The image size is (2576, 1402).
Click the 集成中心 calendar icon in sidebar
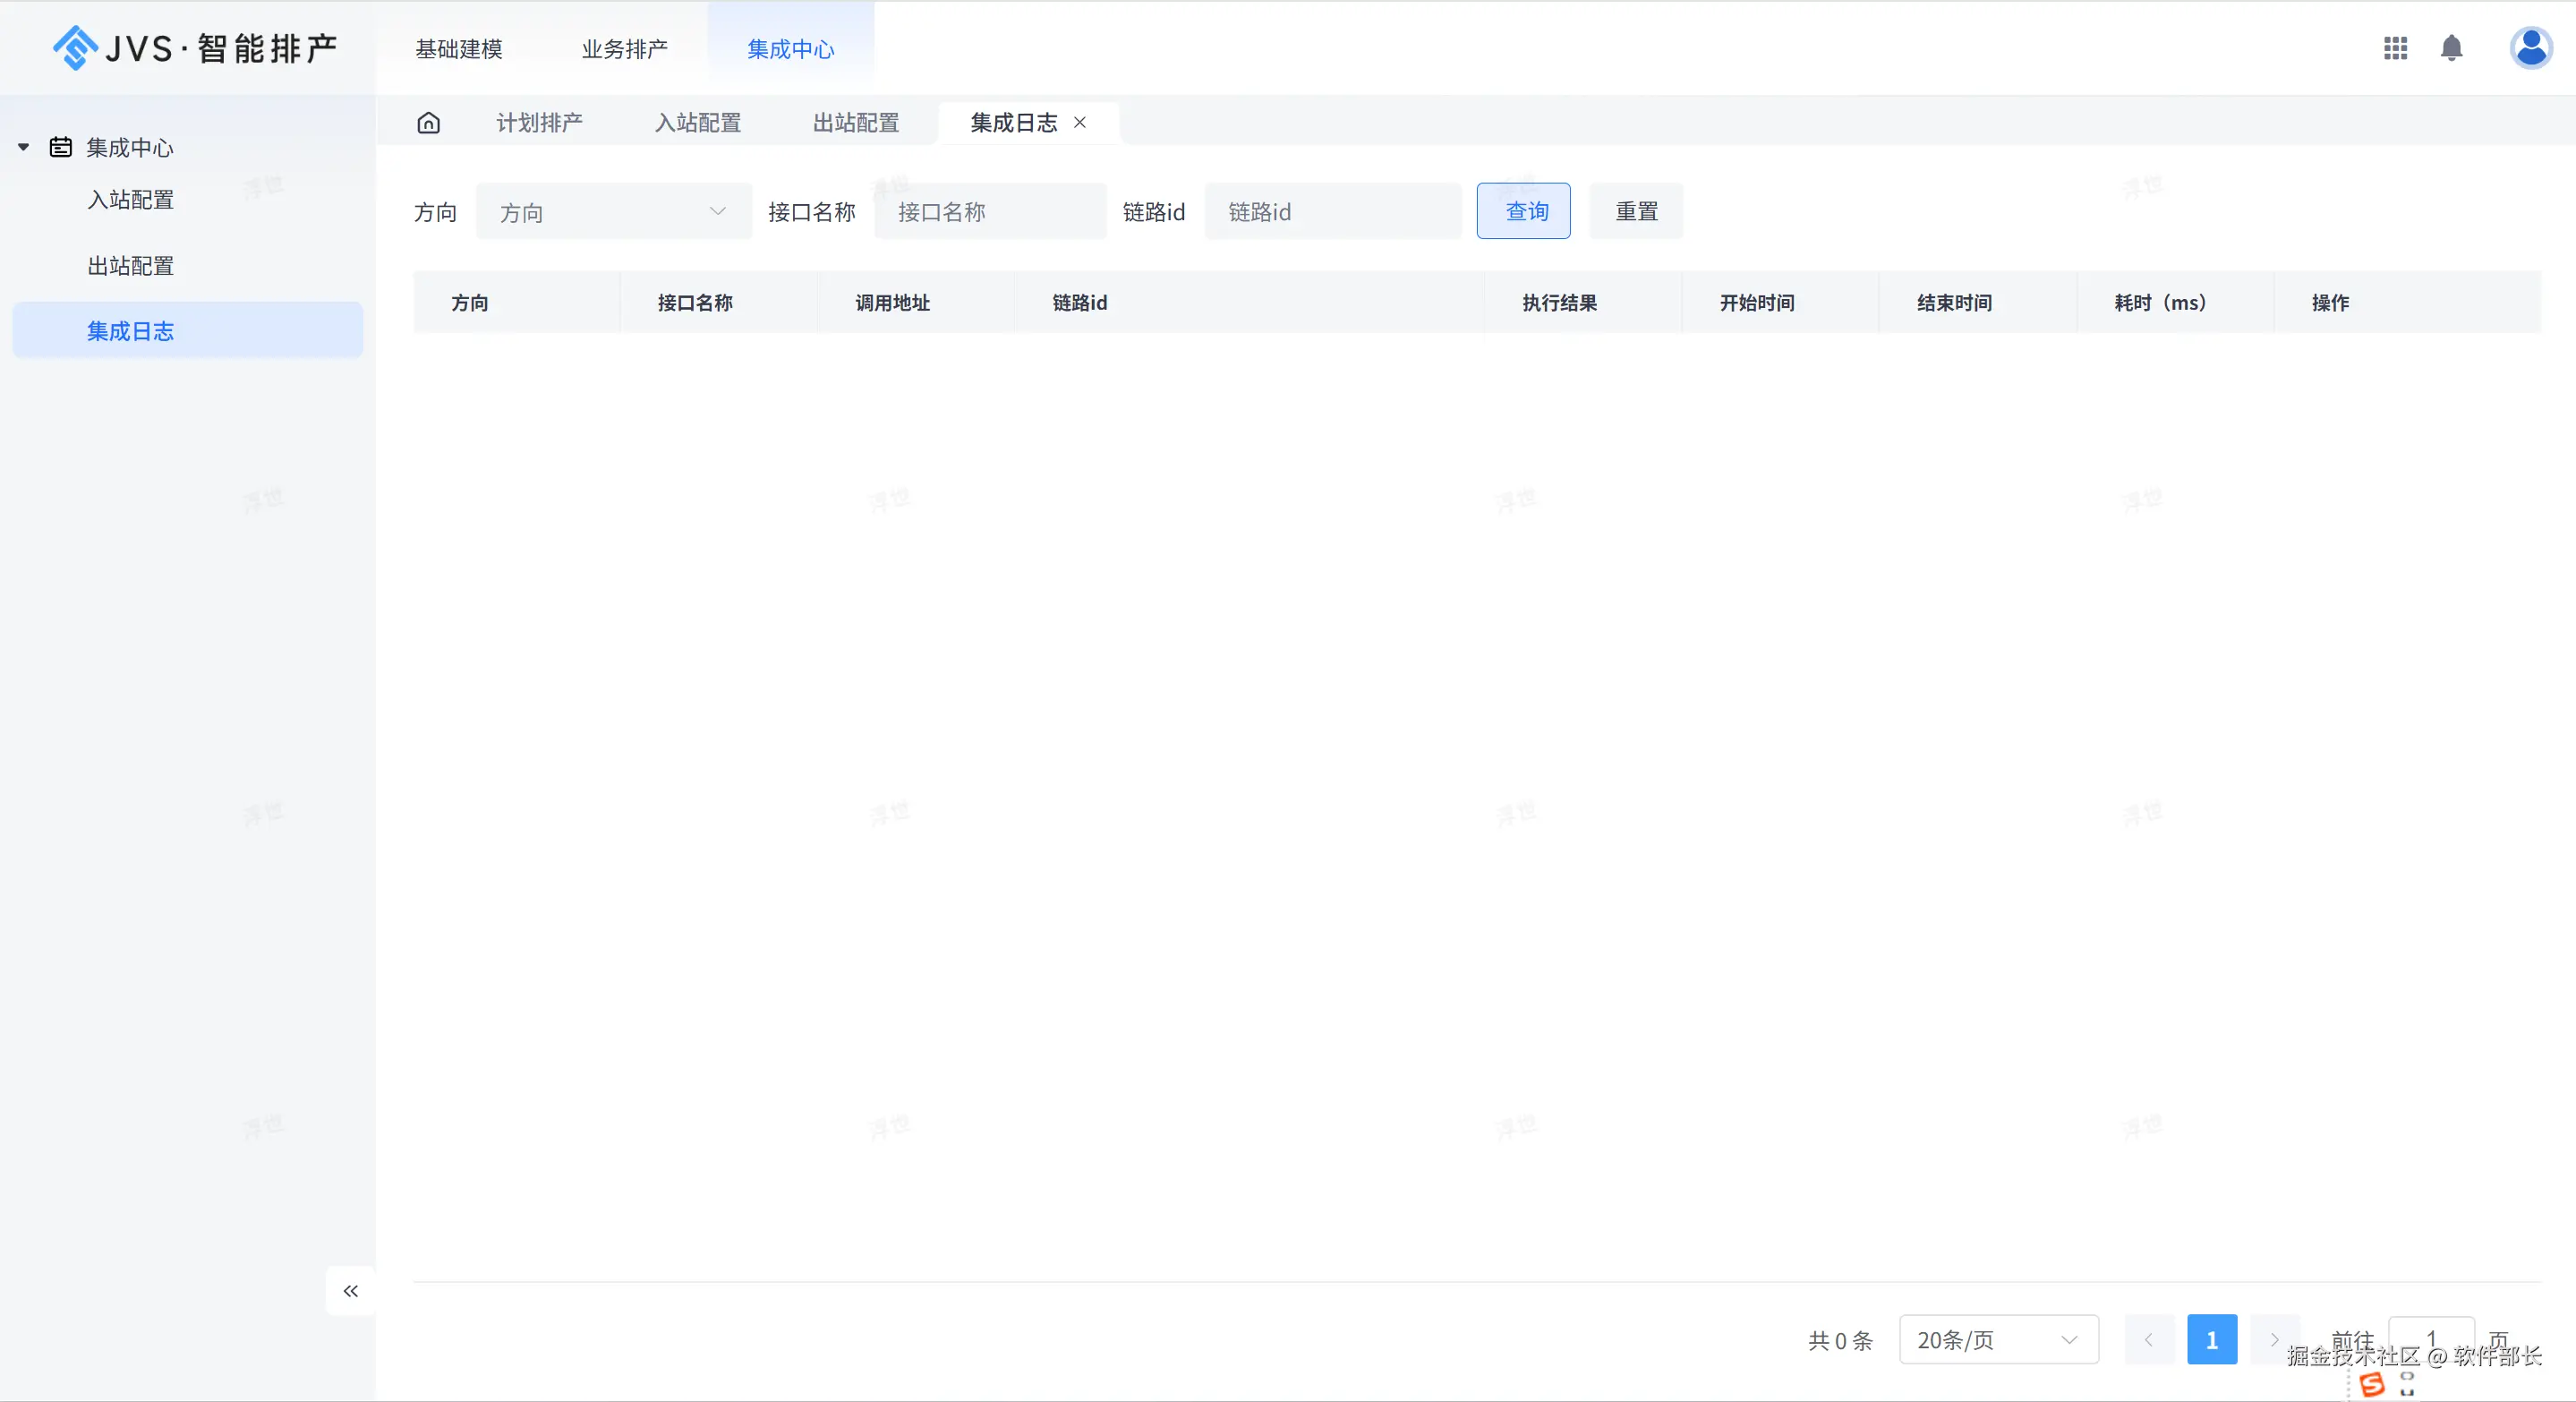click(x=61, y=148)
